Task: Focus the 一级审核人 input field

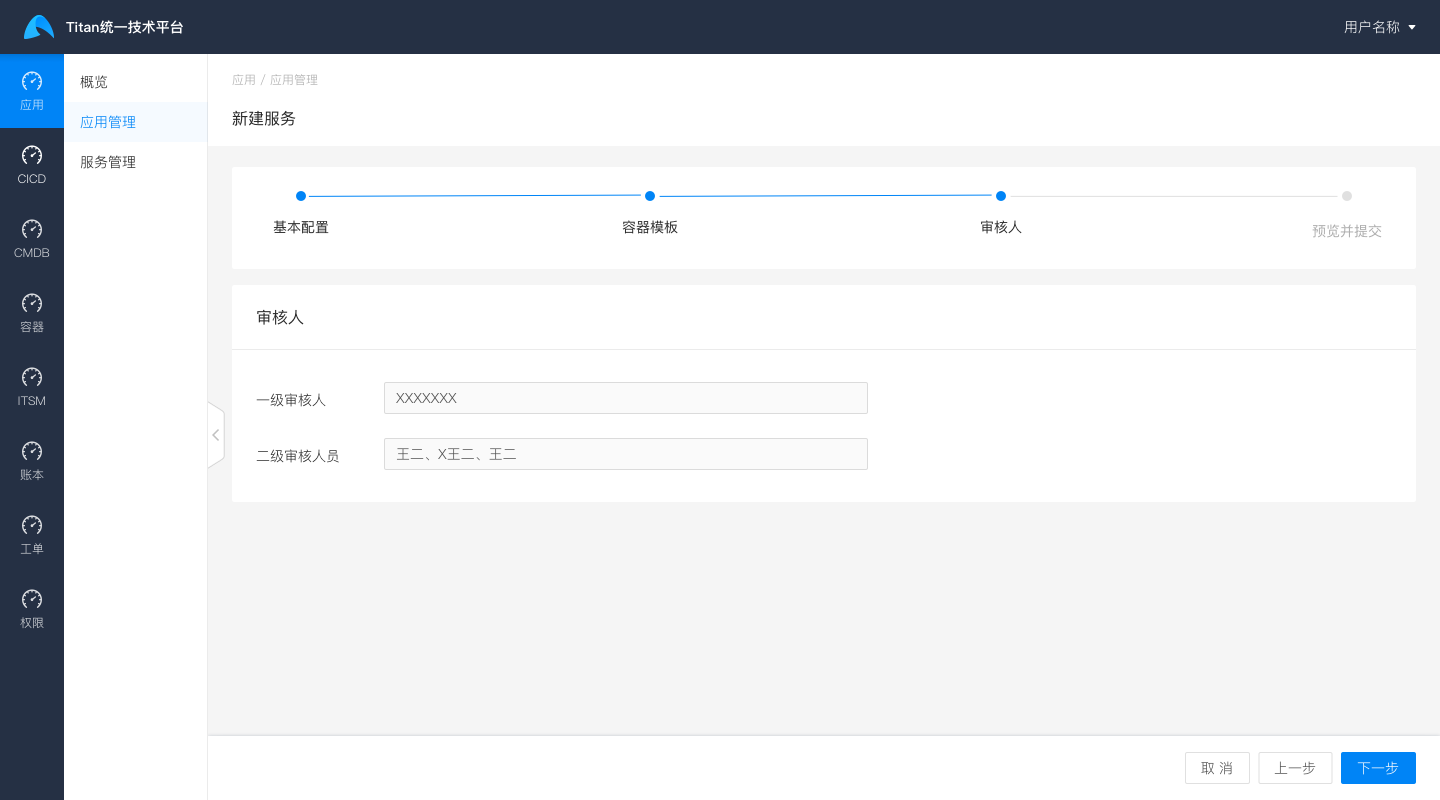Action: tap(625, 398)
